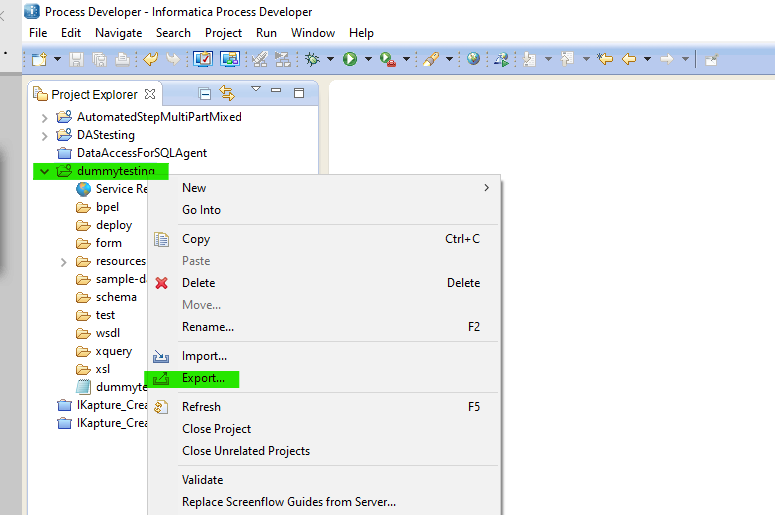Select the form folder
This screenshot has height=515, width=775.
[108, 243]
